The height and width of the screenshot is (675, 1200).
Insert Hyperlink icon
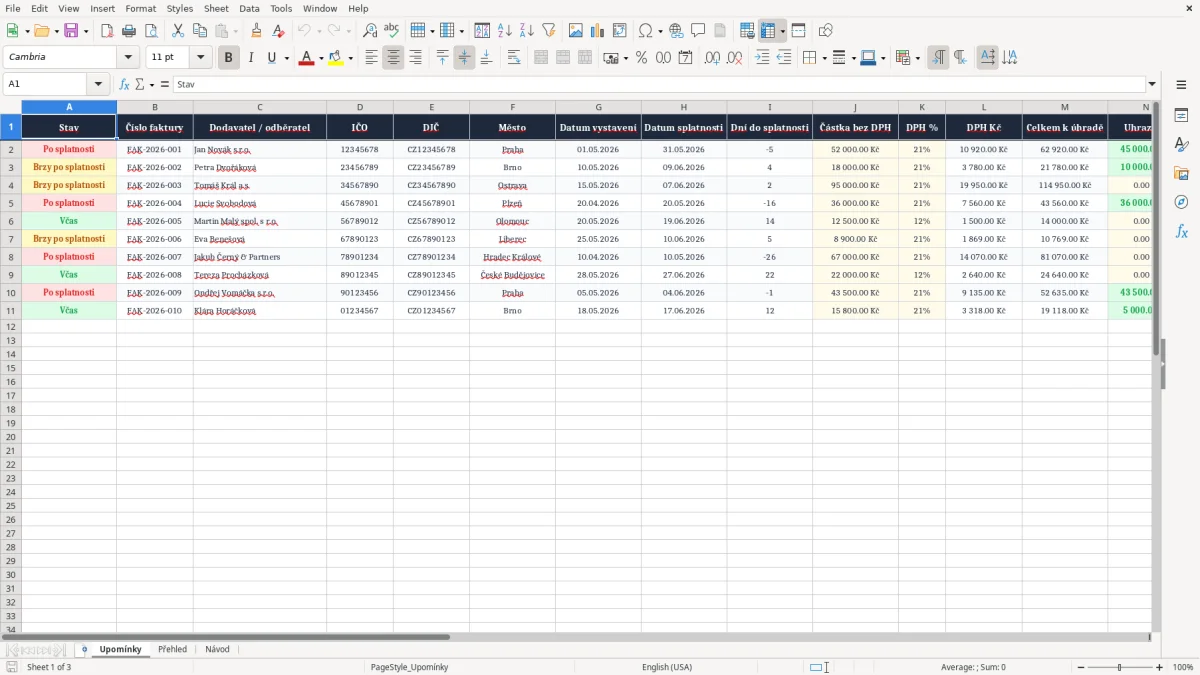click(676, 31)
